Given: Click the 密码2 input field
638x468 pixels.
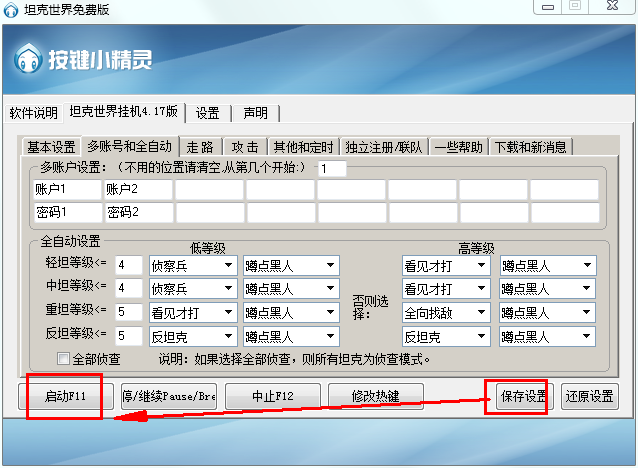Looking at the screenshot, I should 138,212.
